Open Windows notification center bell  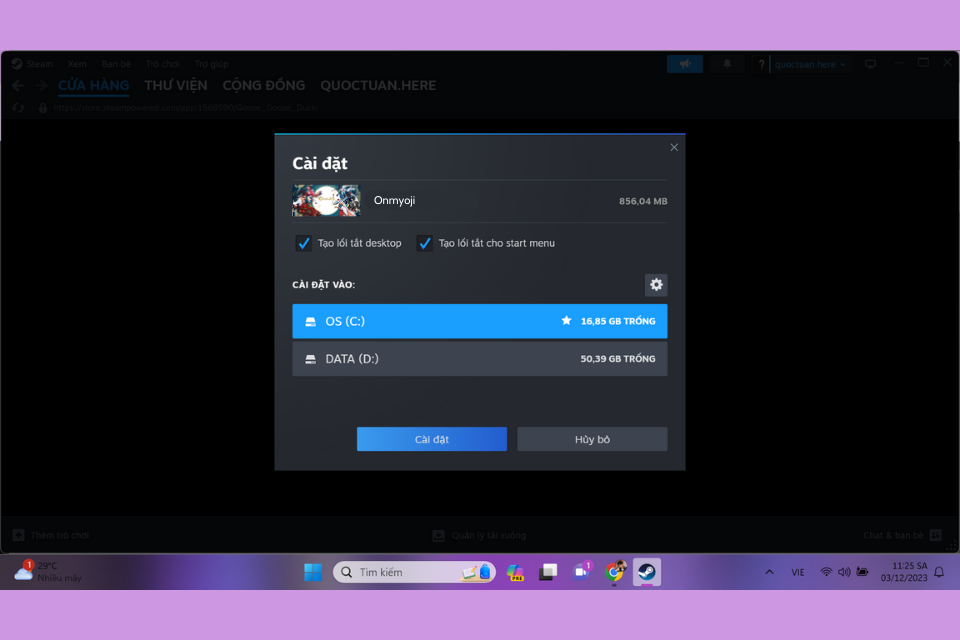coord(939,572)
